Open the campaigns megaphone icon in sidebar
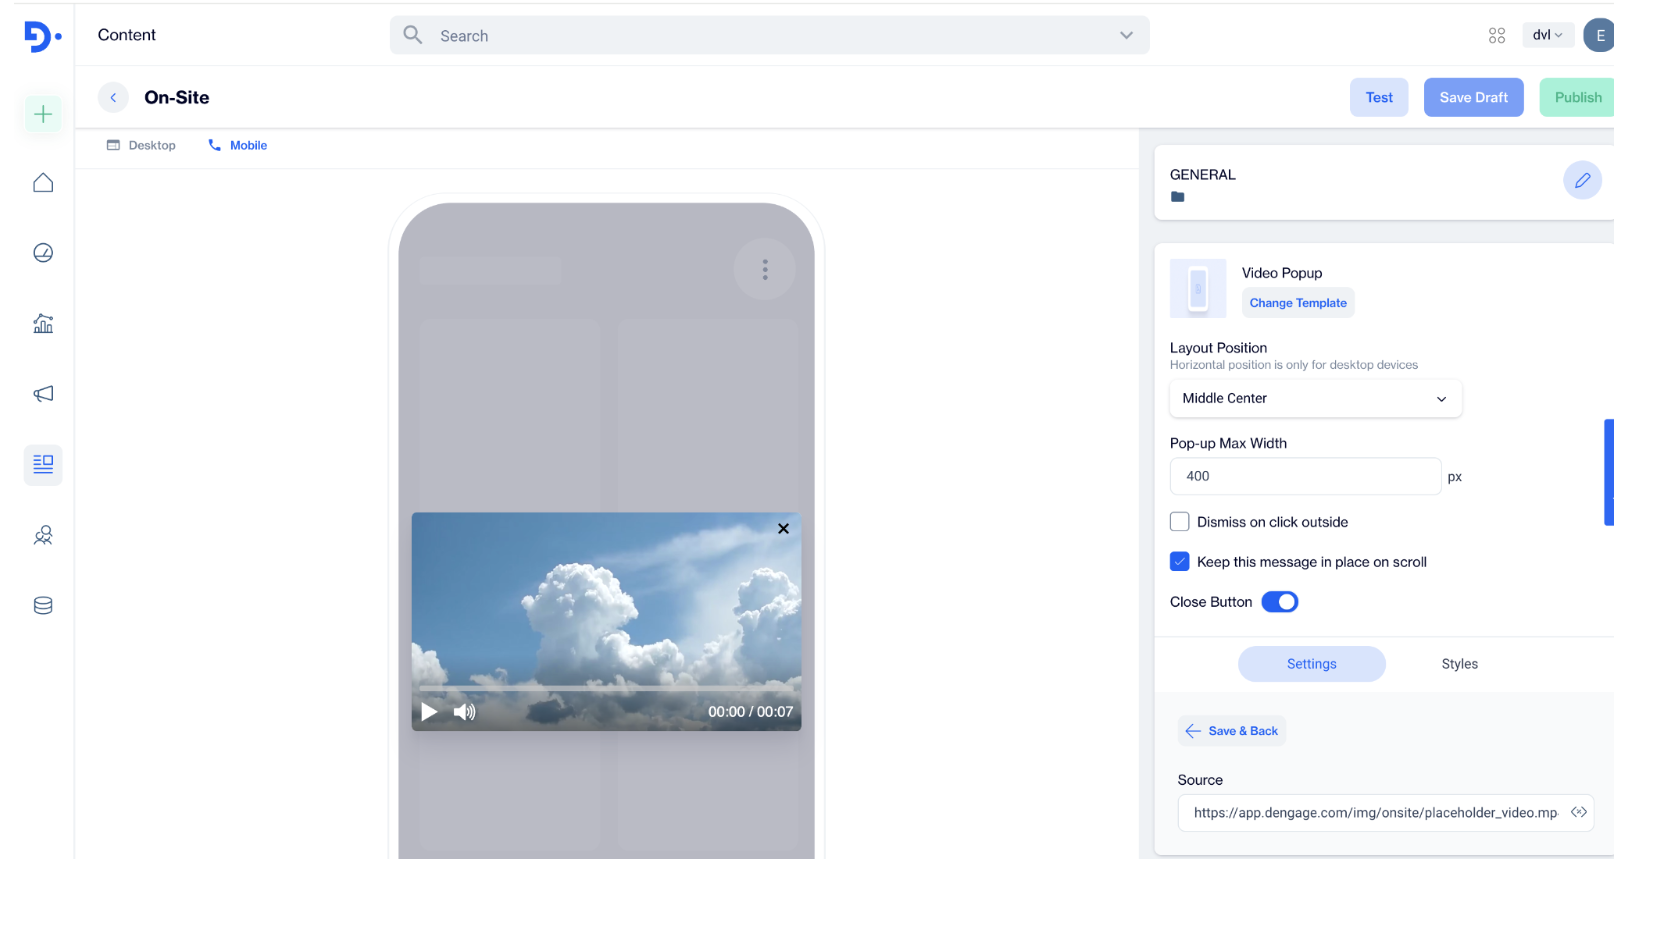 [43, 394]
